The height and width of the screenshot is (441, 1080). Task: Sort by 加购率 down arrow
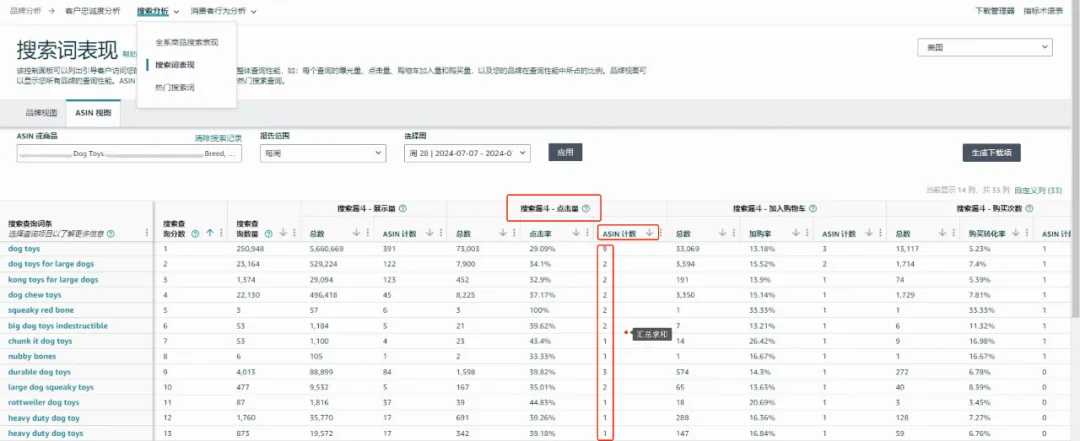[x=796, y=233]
